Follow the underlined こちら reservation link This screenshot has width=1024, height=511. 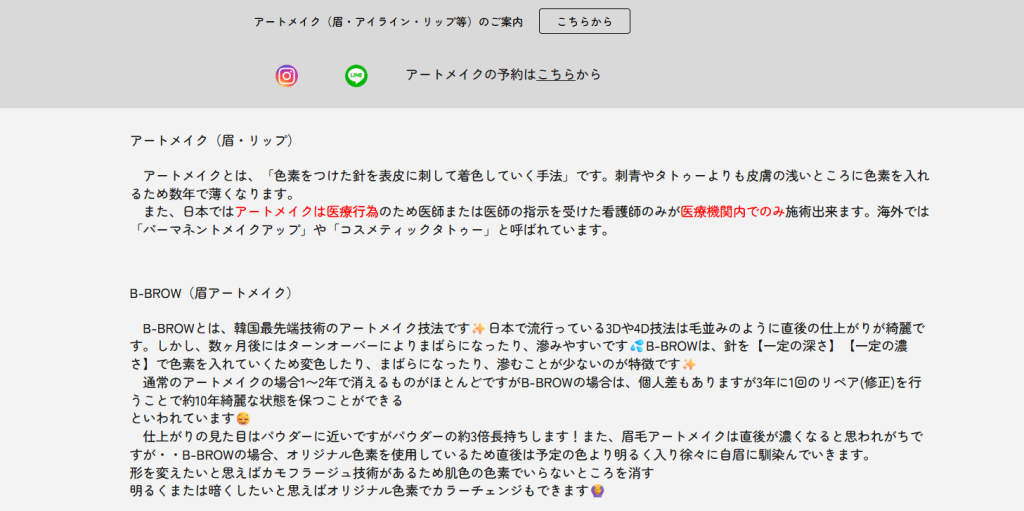pyautogui.click(x=556, y=75)
